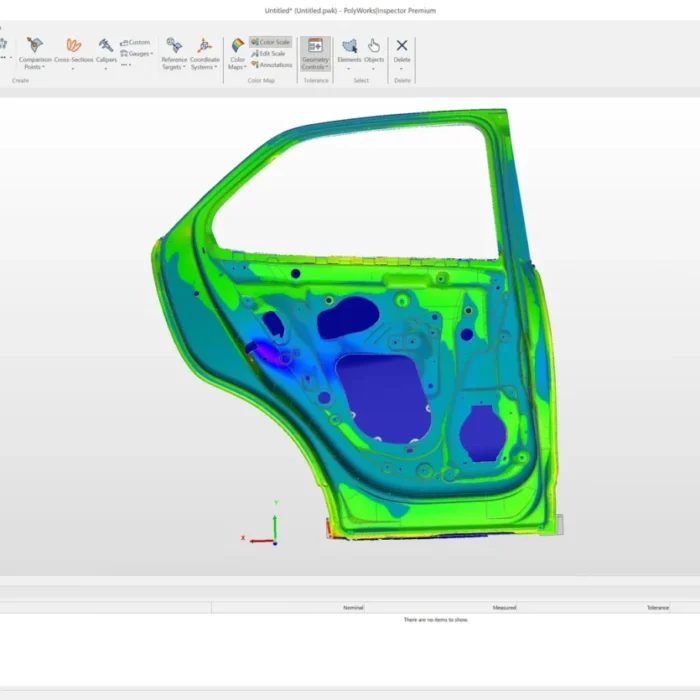The height and width of the screenshot is (700, 700).
Task: Click the Calipers tool icon
Action: point(105,46)
